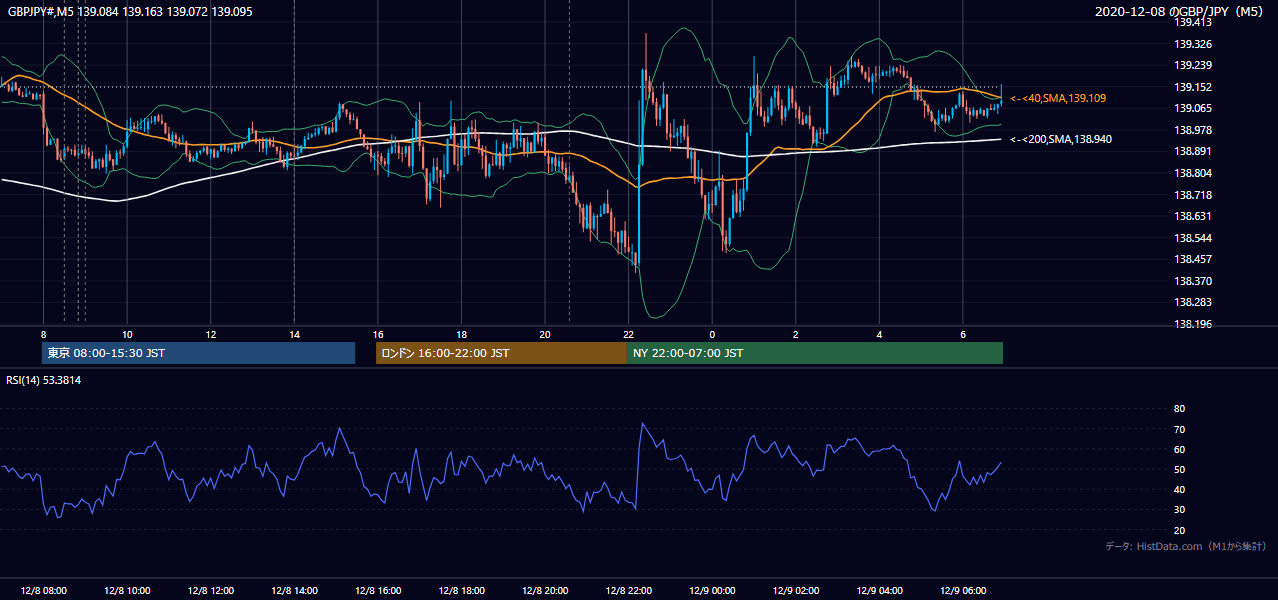This screenshot has height=600, width=1278.
Task: Click the 12/9 00:00 time axis label
Action: [x=712, y=590]
